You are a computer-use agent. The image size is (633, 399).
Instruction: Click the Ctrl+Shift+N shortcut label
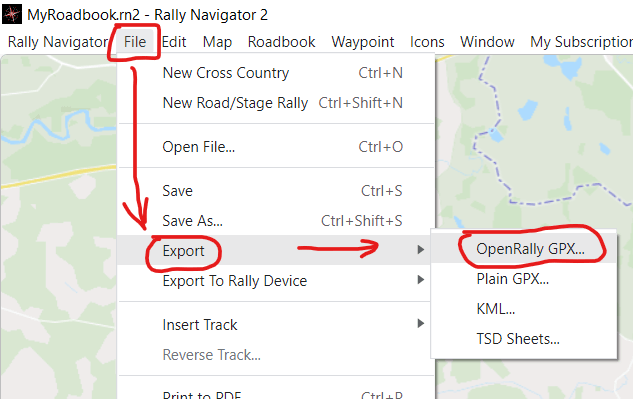pyautogui.click(x=361, y=103)
